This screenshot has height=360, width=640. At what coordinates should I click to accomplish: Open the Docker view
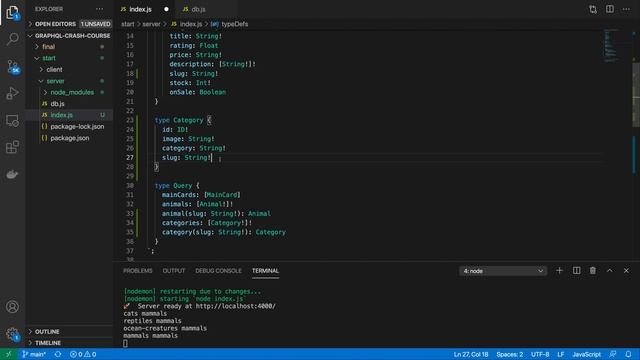pos(12,174)
